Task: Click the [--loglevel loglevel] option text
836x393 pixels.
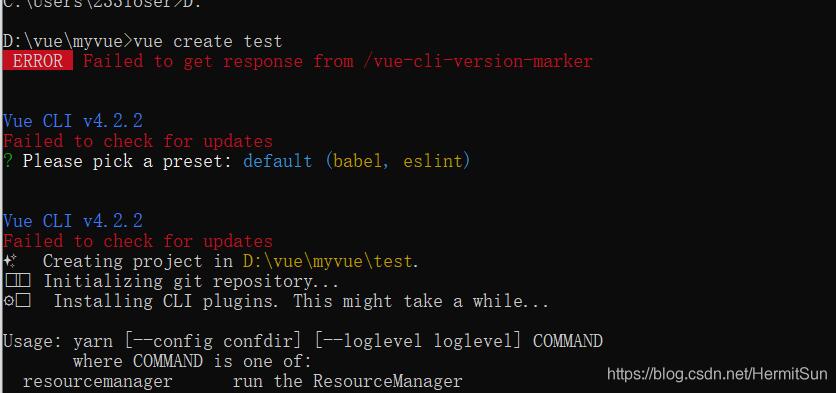Action: click(417, 341)
